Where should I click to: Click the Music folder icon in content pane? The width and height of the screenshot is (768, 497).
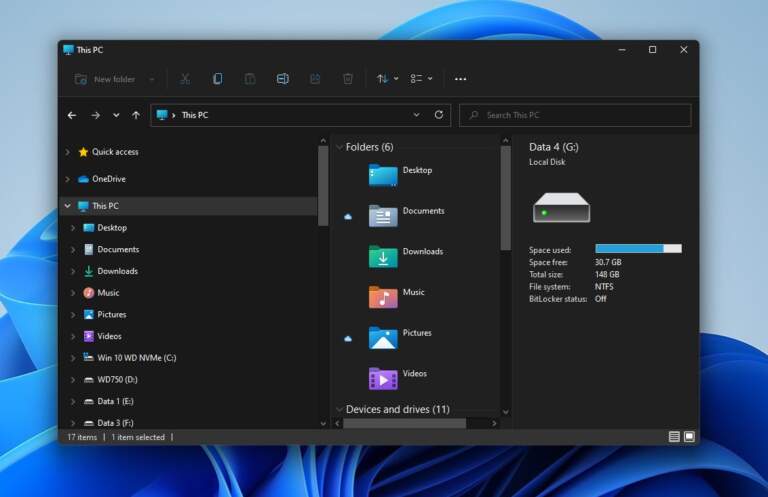click(x=383, y=297)
